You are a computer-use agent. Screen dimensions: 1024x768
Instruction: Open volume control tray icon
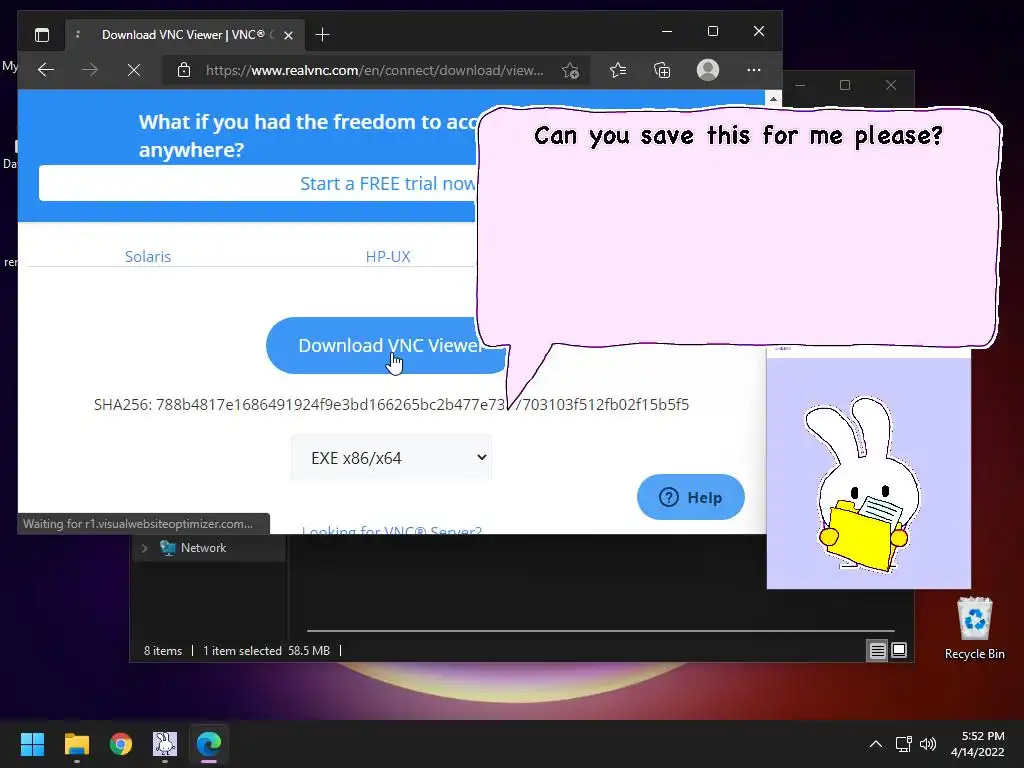[x=928, y=744]
